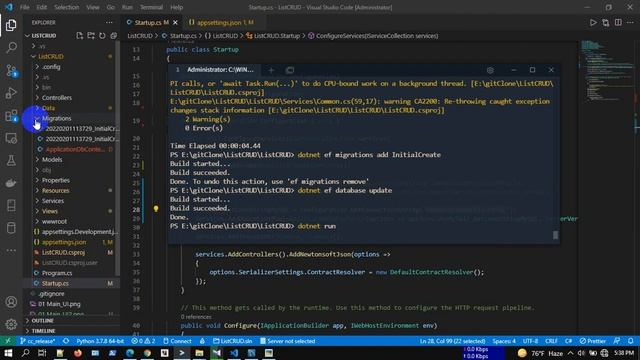The image size is (640, 360).
Task: Close the Startup.cs editor tab
Action: pyautogui.click(x=176, y=22)
